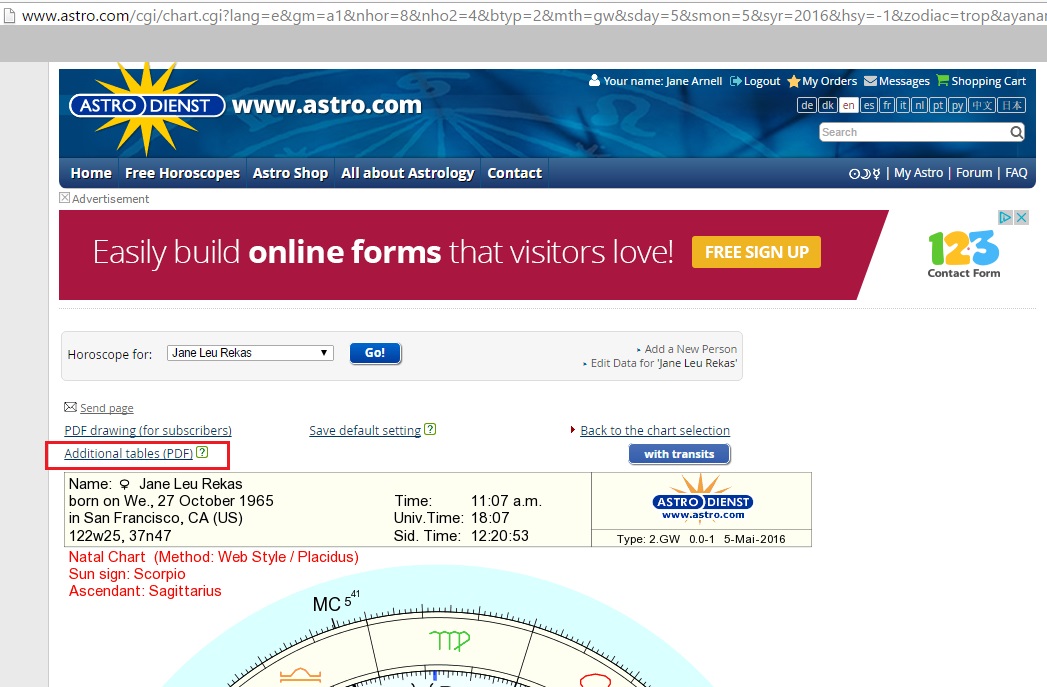Open the Free Horoscopes menu
The image size is (1047, 687).
click(181, 172)
